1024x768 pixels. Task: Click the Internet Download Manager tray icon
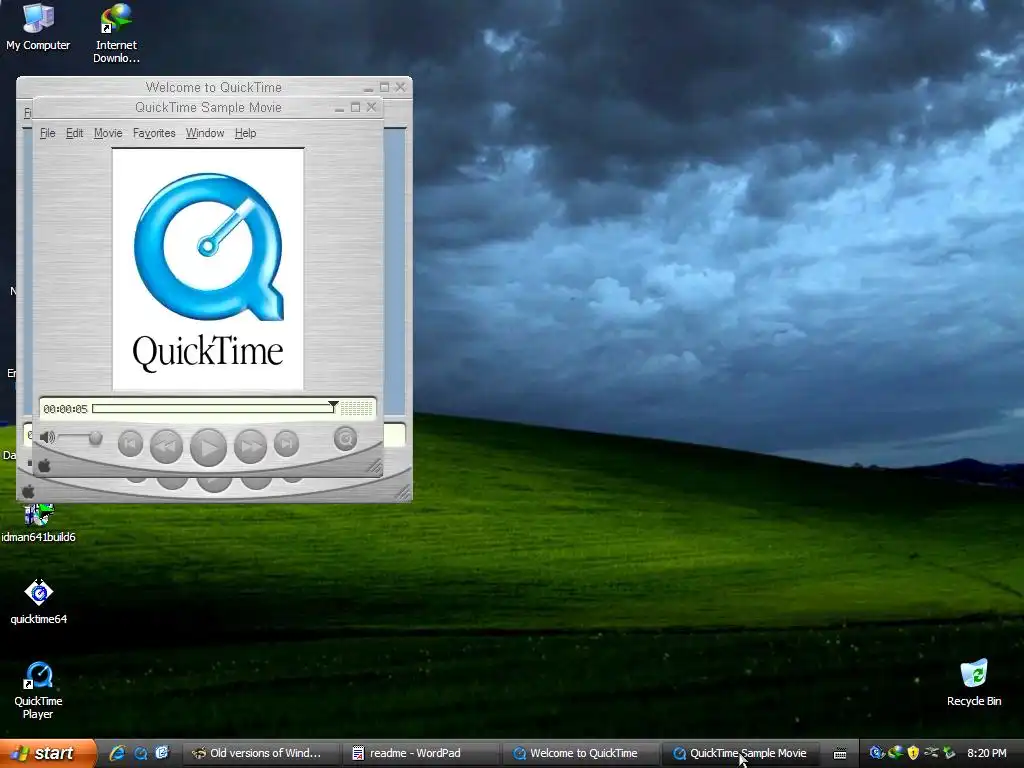coord(895,753)
